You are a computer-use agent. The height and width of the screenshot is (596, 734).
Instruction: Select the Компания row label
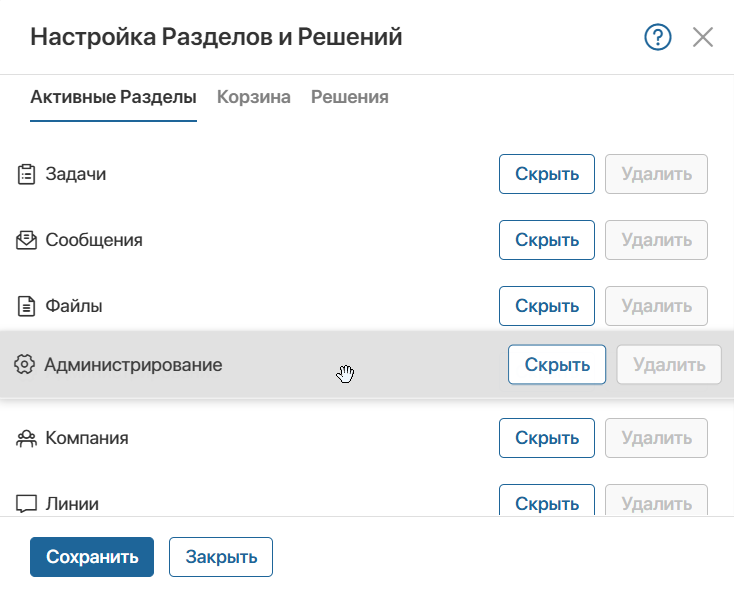(x=87, y=438)
